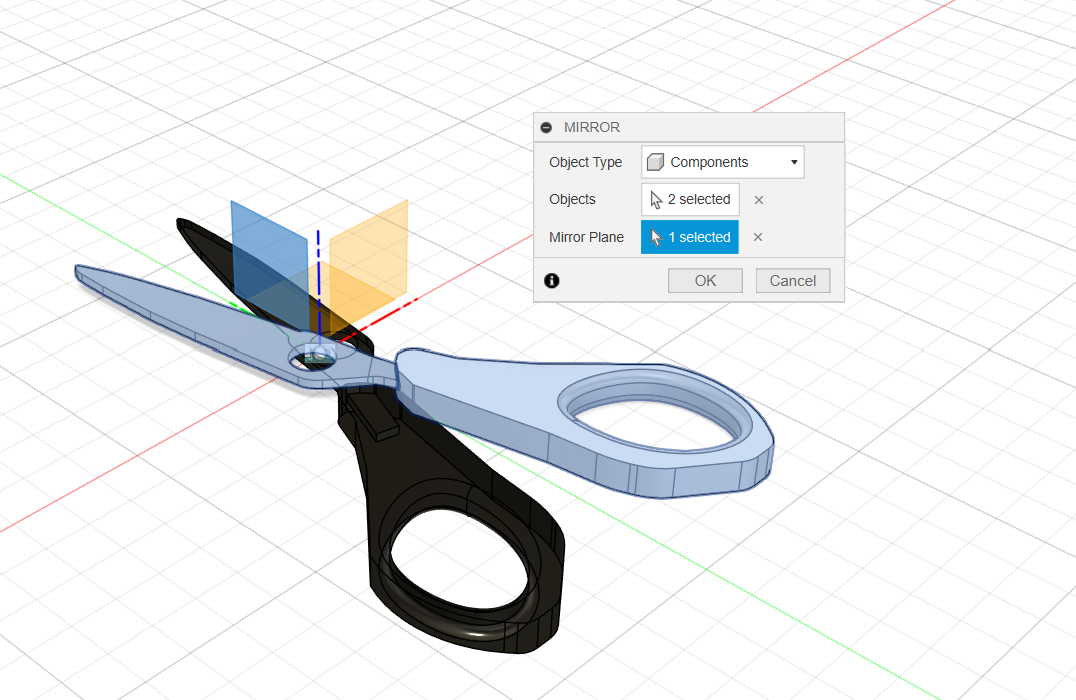The width and height of the screenshot is (1076, 700).
Task: Select the highlighted blue scissor blade
Action: coord(180,310)
